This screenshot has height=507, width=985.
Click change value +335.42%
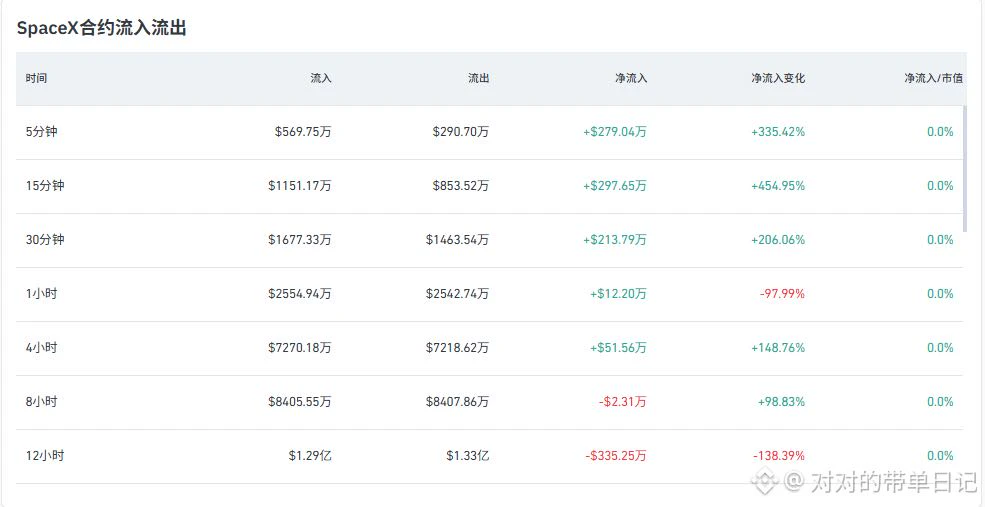click(778, 132)
